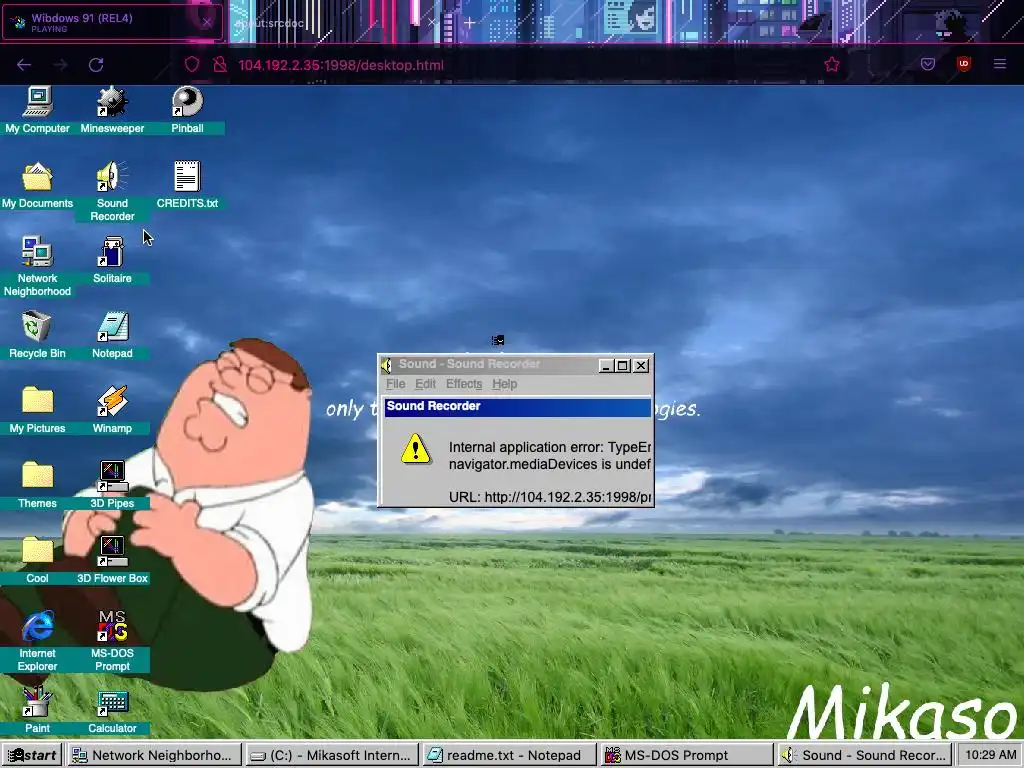This screenshot has width=1024, height=768.
Task: Start the 3D Pipes shortcut
Action: coord(112,485)
